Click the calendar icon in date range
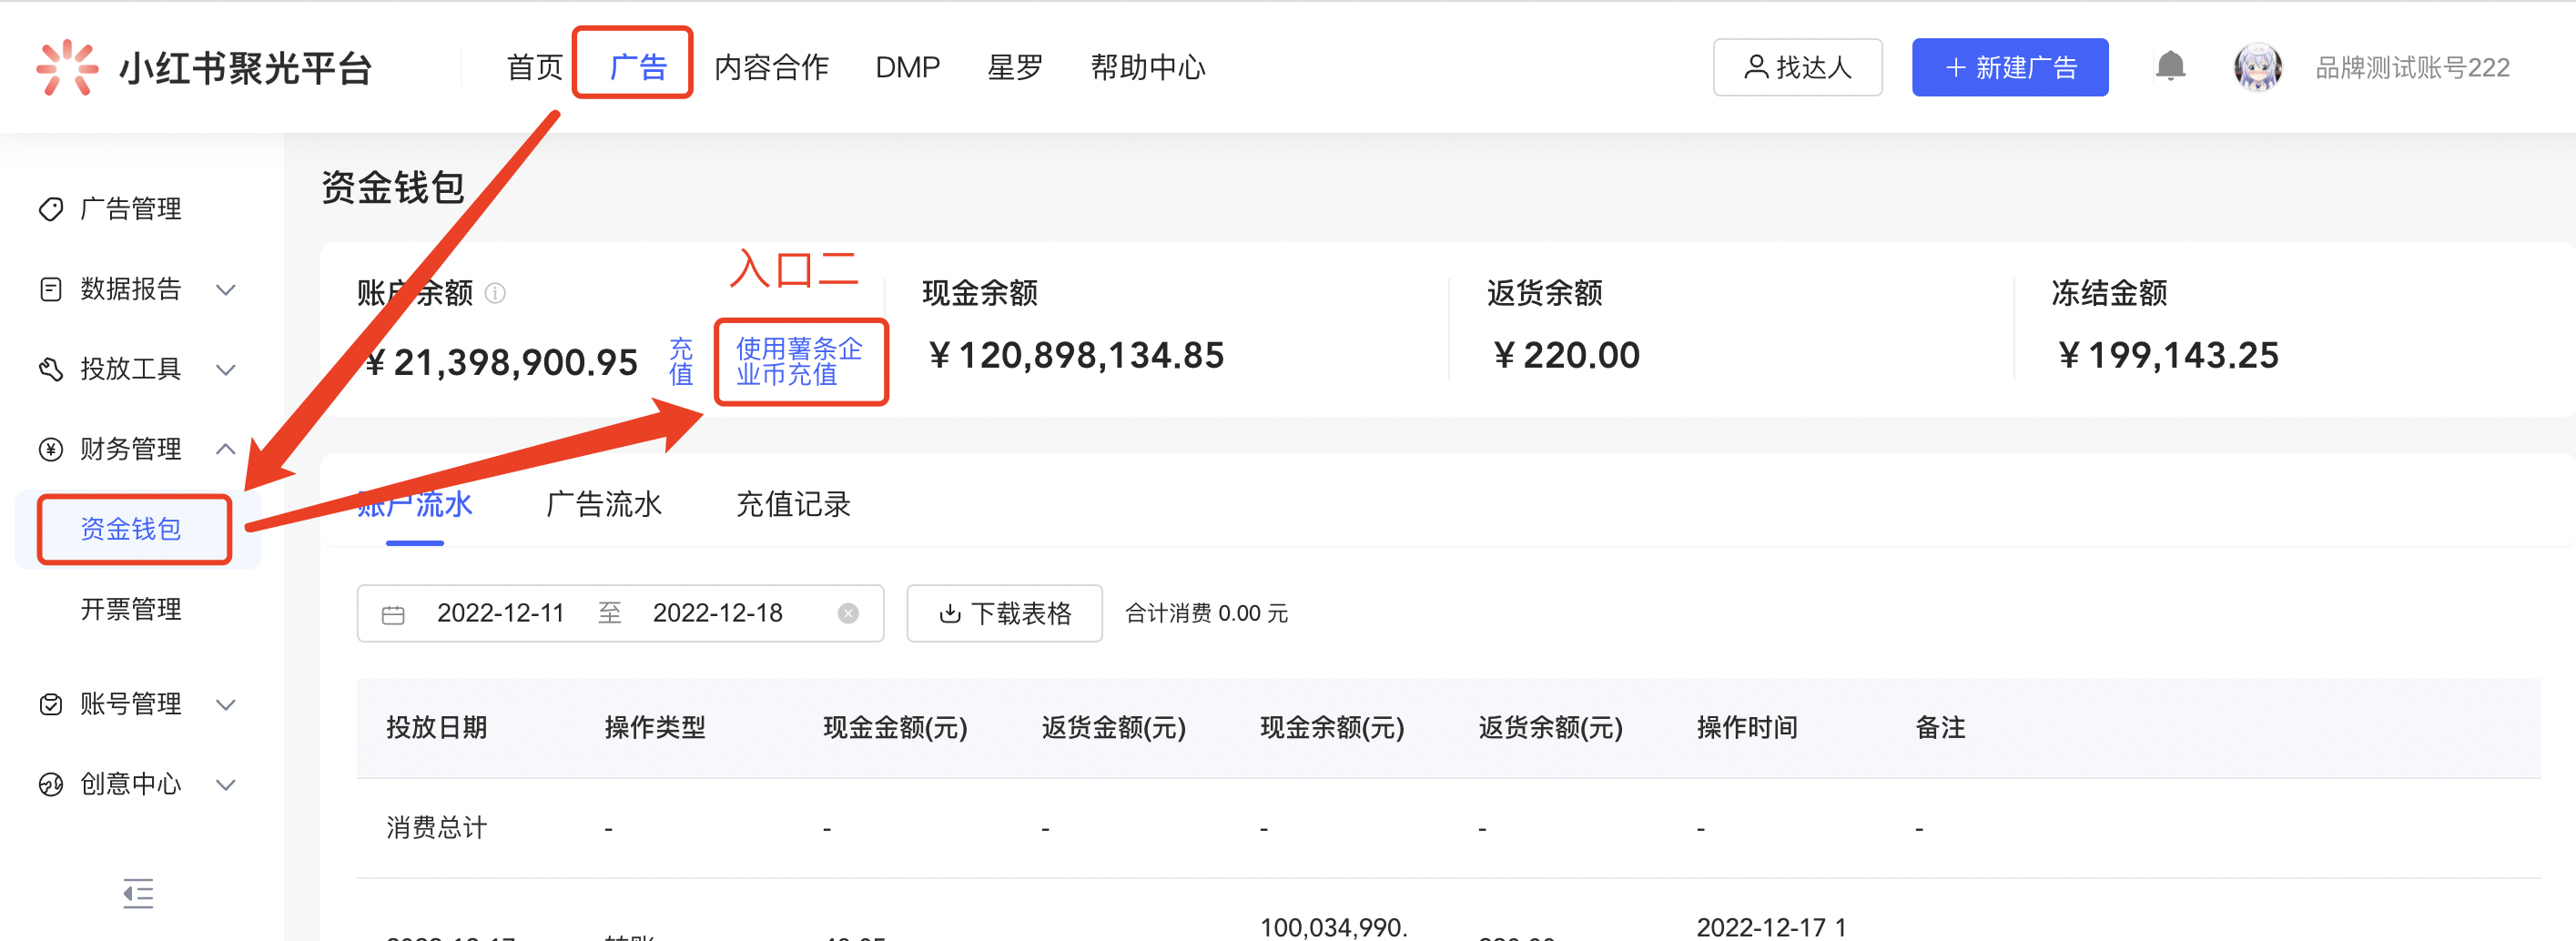Image resolution: width=2576 pixels, height=941 pixels. click(393, 614)
